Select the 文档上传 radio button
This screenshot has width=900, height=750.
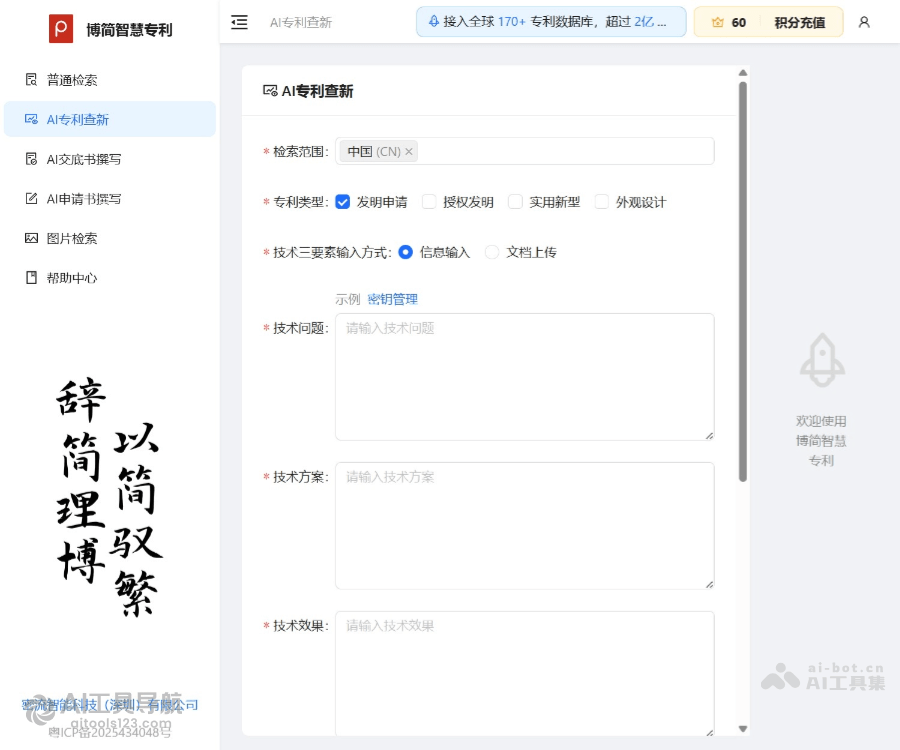pyautogui.click(x=492, y=252)
